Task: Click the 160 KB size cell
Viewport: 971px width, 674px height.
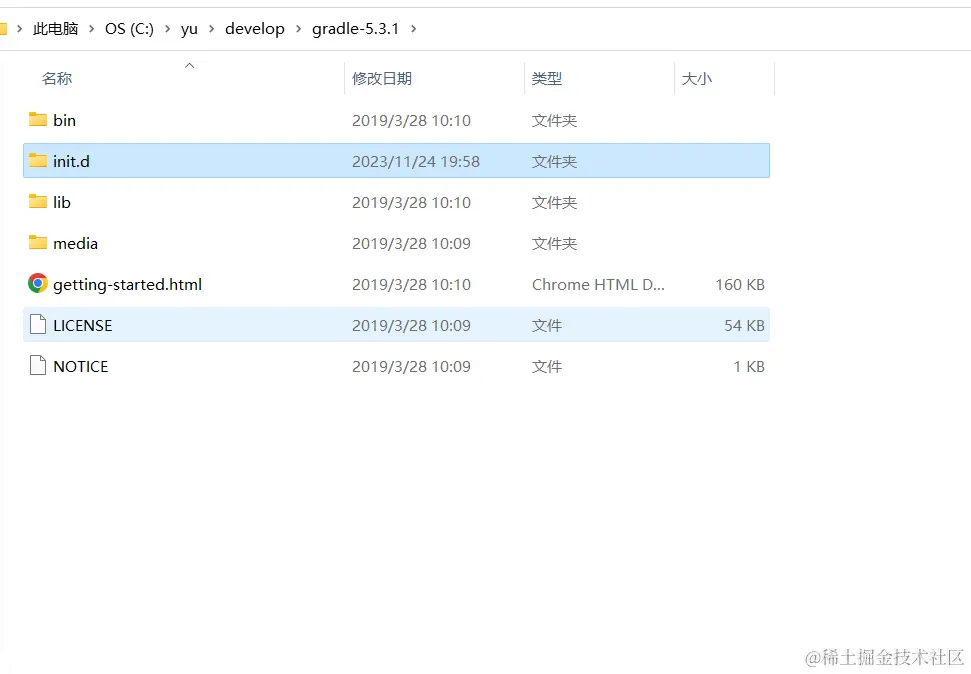Action: pyautogui.click(x=740, y=284)
